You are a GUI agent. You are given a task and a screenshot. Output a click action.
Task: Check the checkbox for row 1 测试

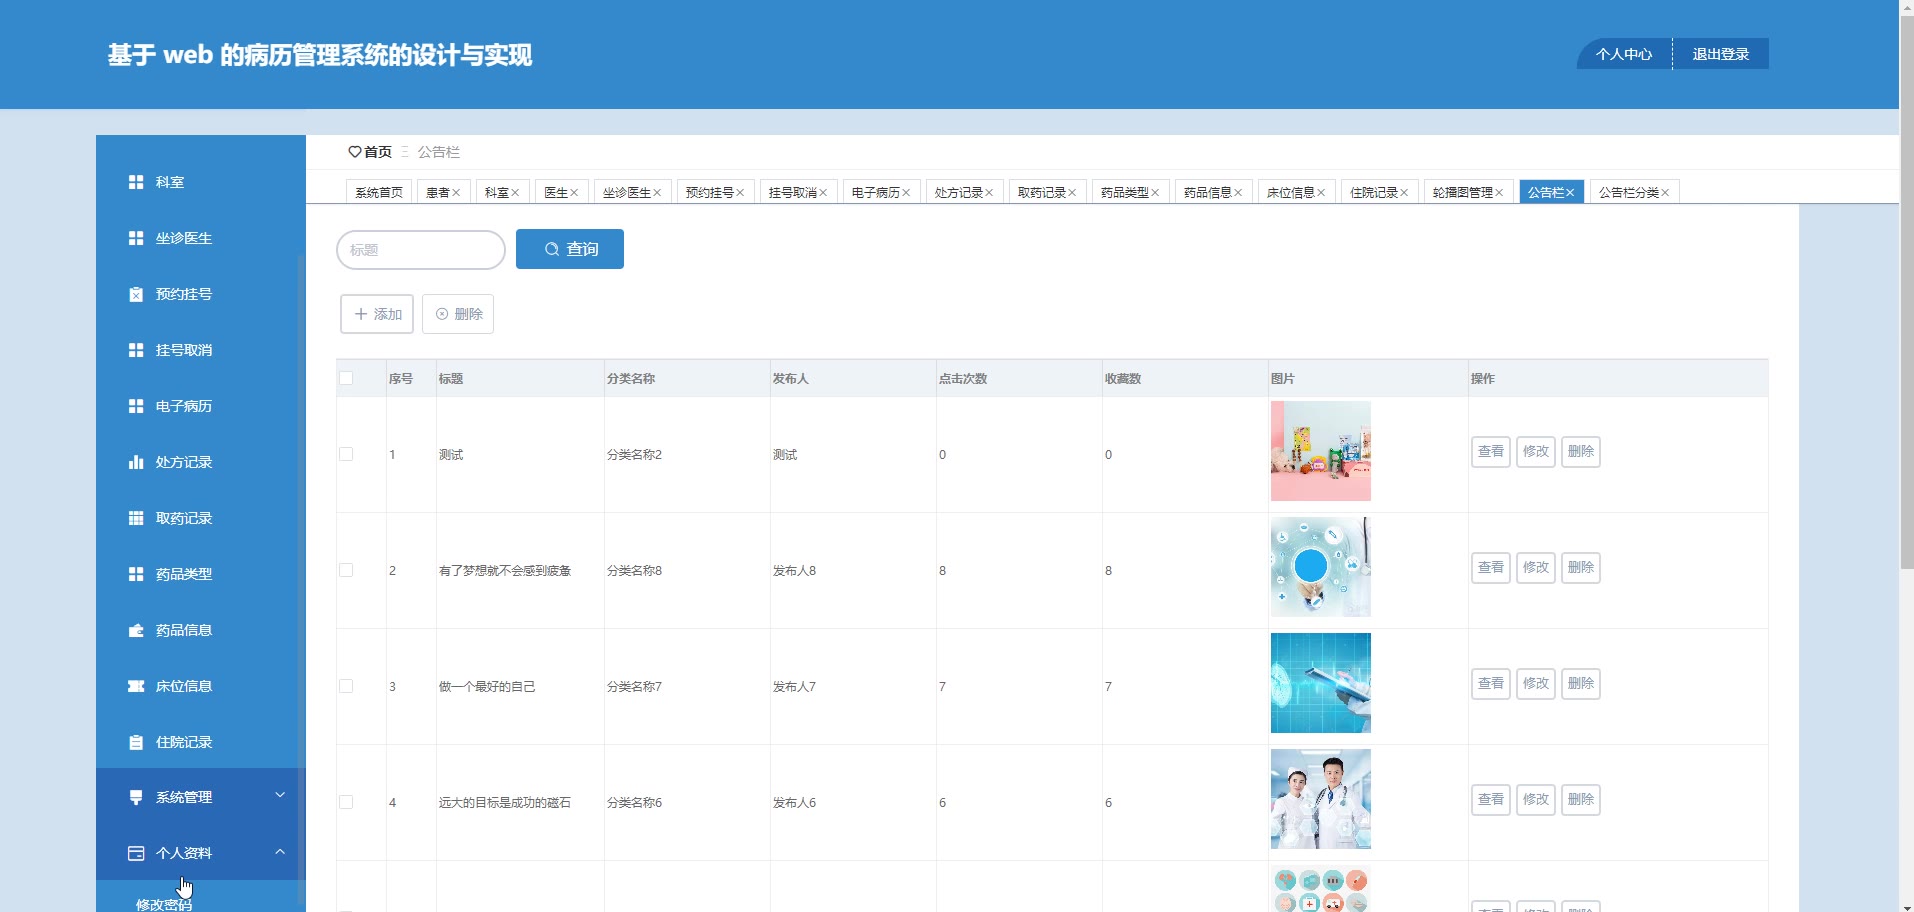point(346,454)
